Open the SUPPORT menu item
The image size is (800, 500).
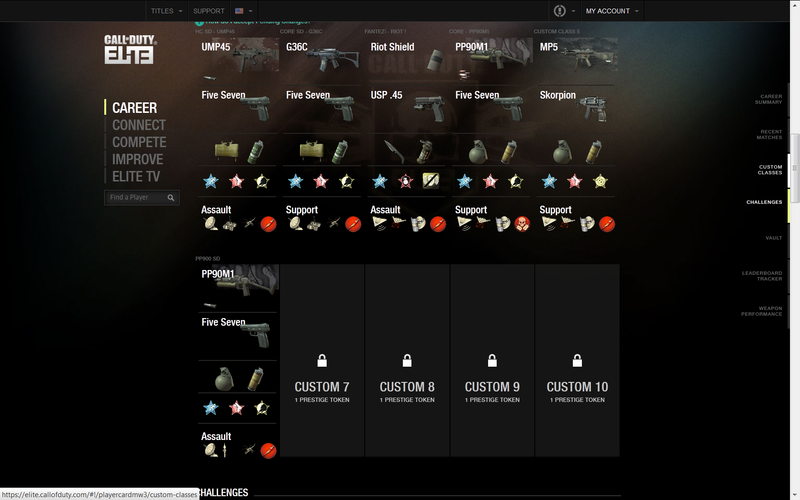(x=208, y=11)
